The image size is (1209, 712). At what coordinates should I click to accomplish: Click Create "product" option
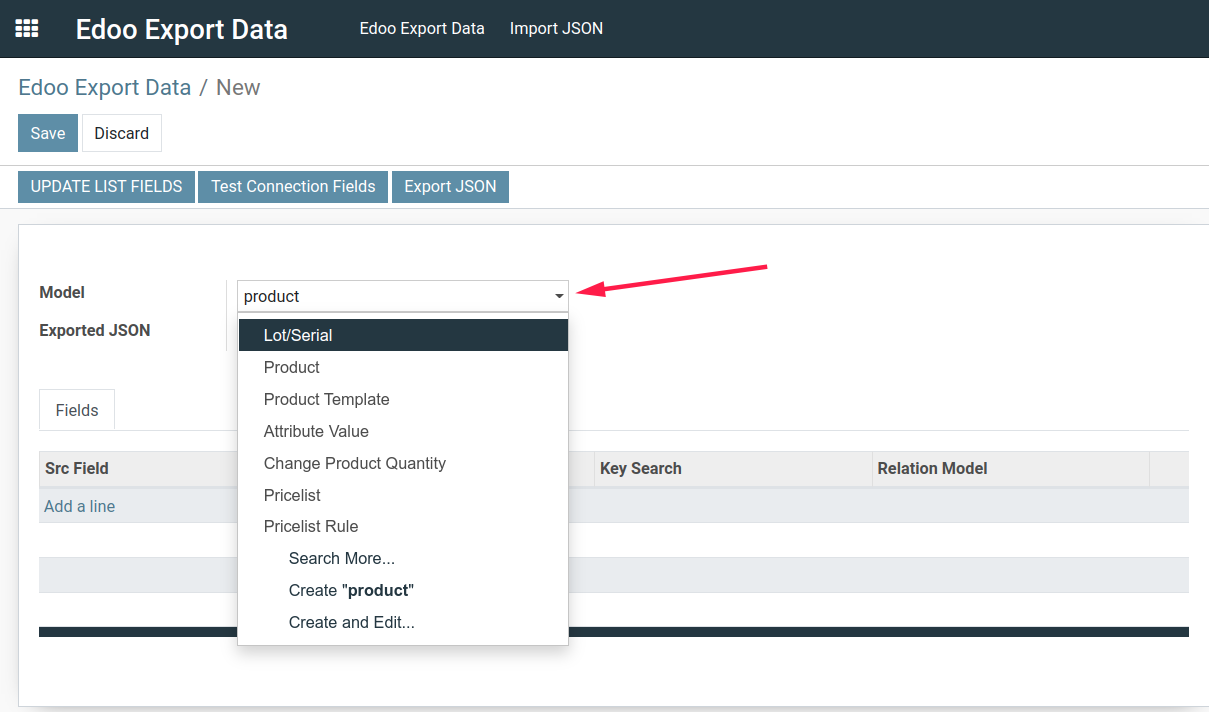(x=403, y=590)
